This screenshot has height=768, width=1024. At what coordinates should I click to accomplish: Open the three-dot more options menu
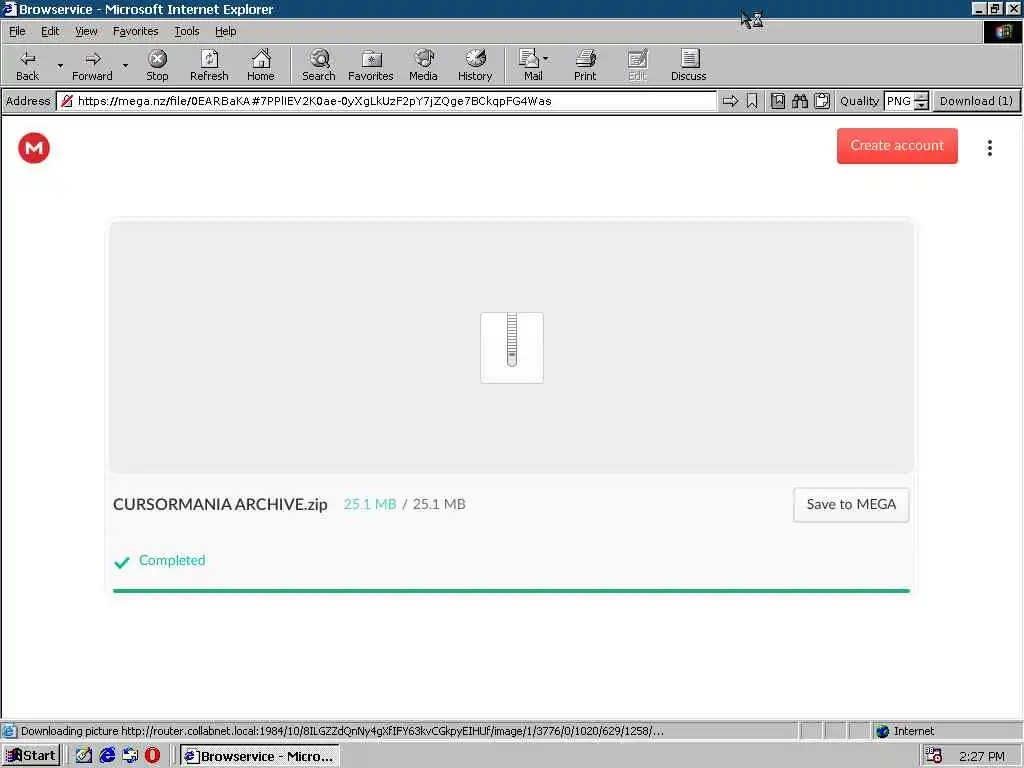989,148
